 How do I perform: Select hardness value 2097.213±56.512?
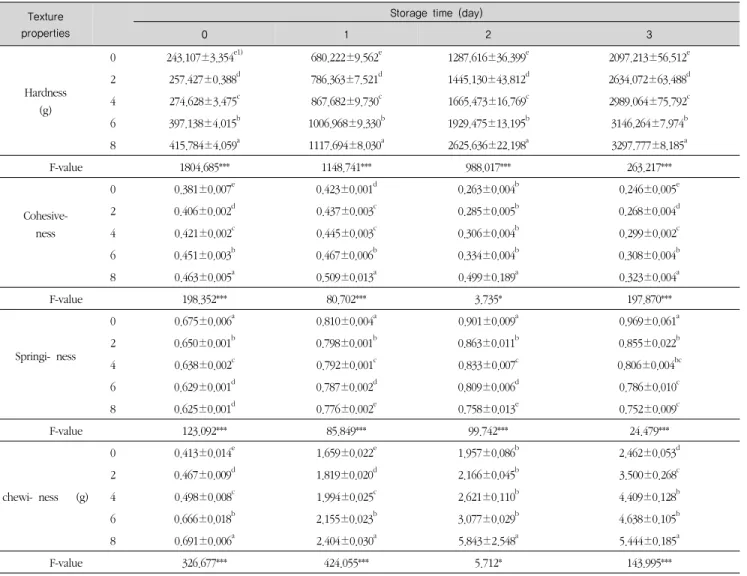649,57
